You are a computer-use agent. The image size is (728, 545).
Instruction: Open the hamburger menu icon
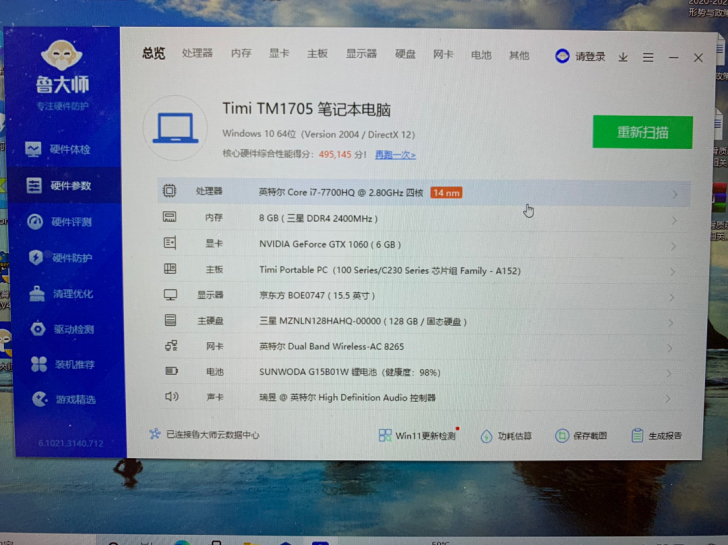(648, 58)
